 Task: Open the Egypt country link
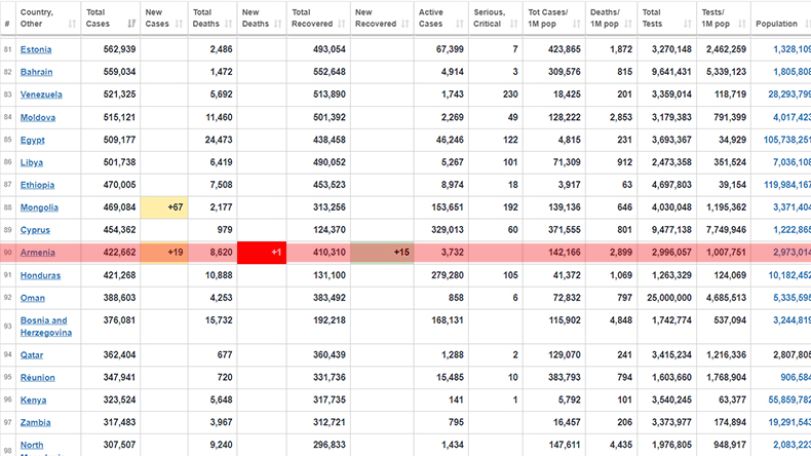[x=32, y=140]
